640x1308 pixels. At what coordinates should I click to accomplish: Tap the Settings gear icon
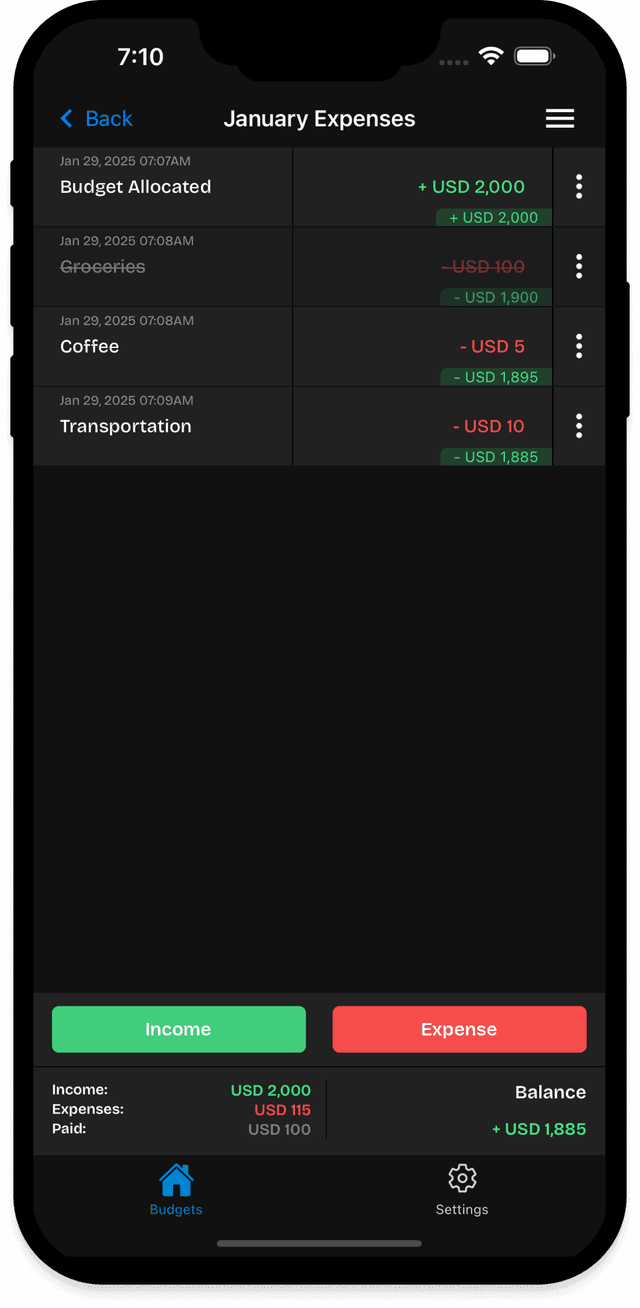[x=462, y=1179]
